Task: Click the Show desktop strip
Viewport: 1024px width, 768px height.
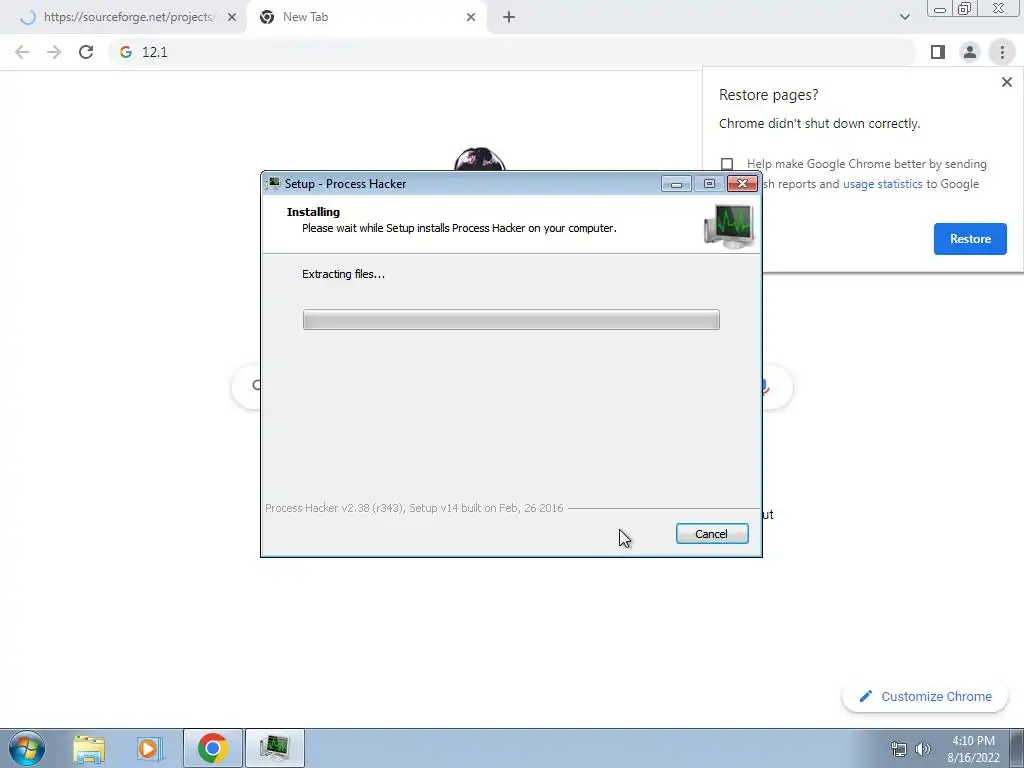Action: (x=1017, y=748)
